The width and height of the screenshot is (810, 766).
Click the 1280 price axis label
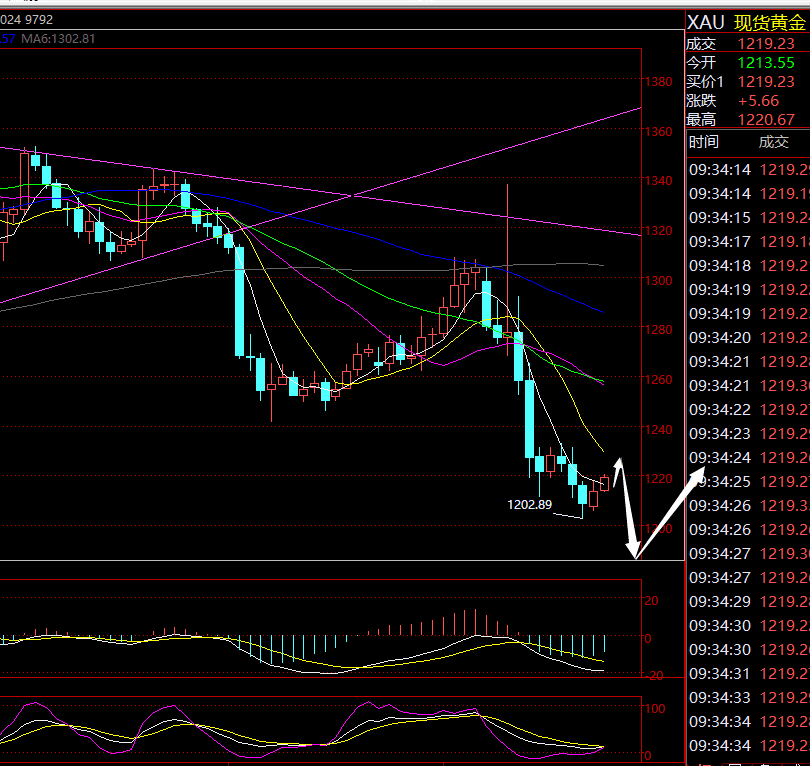[658, 330]
